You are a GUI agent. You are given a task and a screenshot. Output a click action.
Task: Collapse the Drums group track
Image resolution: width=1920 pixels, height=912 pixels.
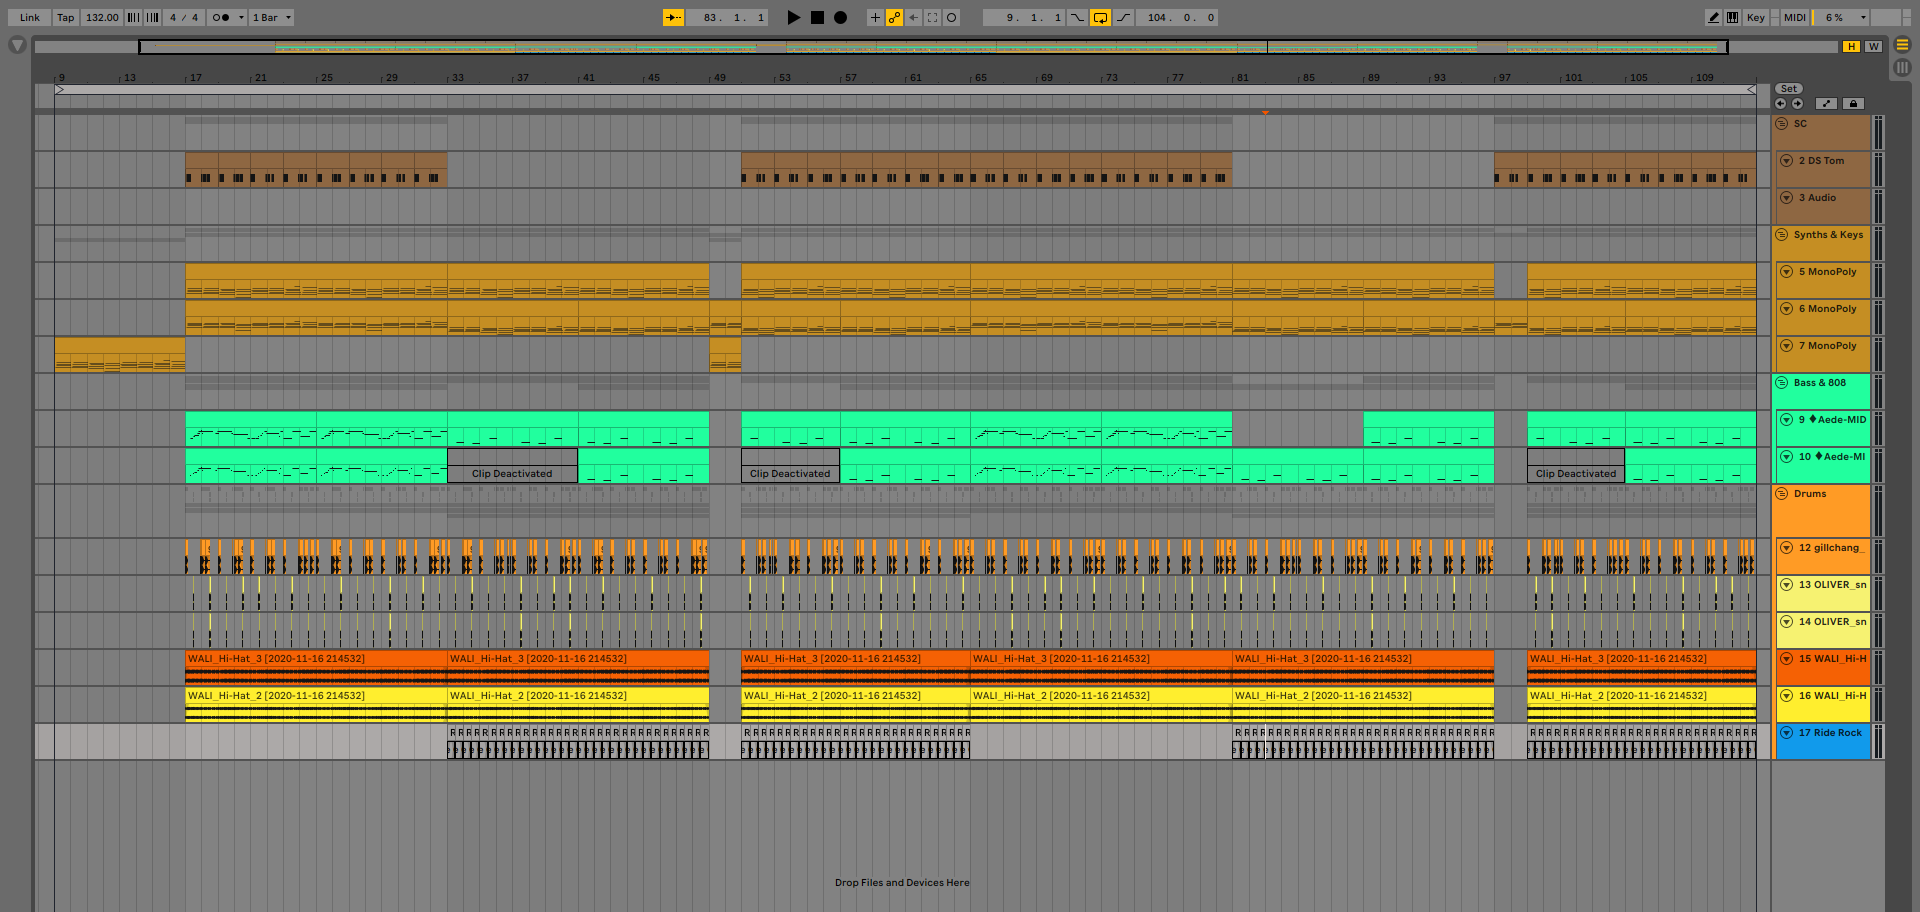tap(1781, 494)
